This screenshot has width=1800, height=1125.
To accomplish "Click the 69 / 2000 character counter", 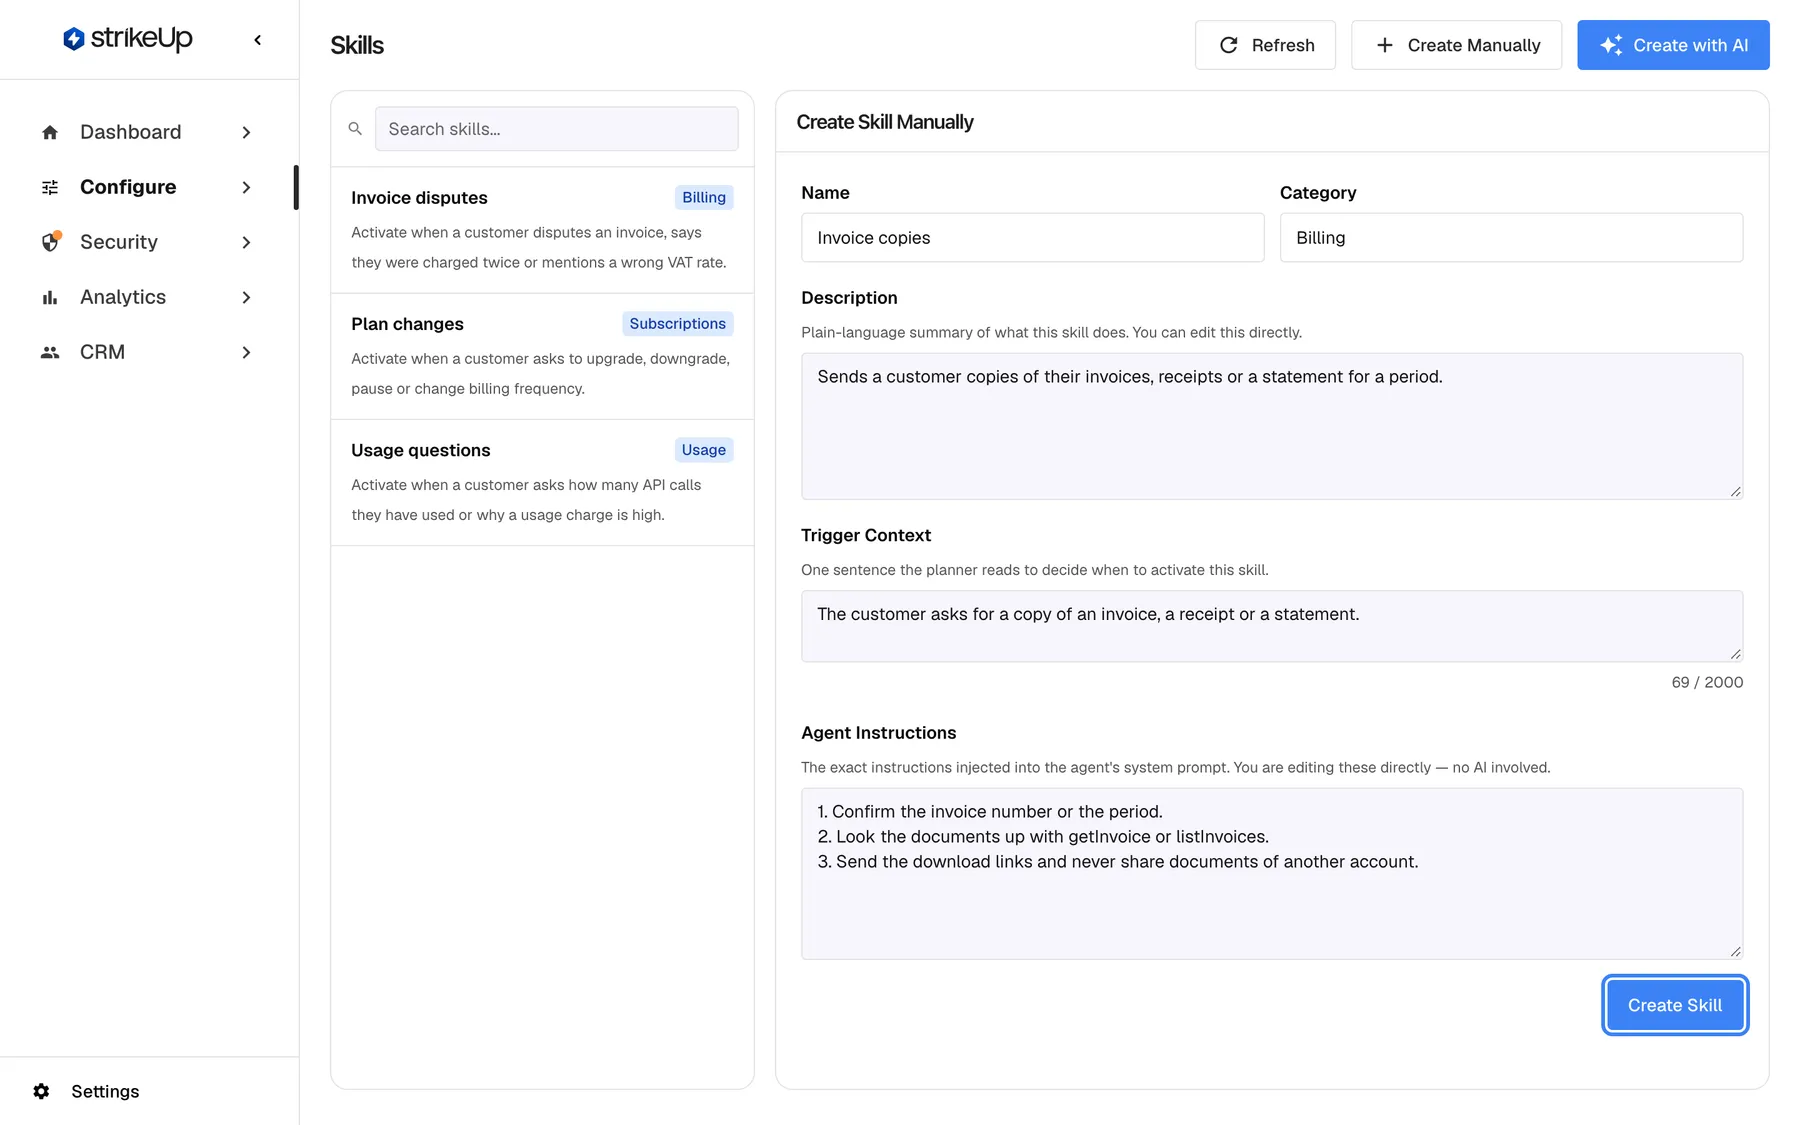I will click(1707, 682).
